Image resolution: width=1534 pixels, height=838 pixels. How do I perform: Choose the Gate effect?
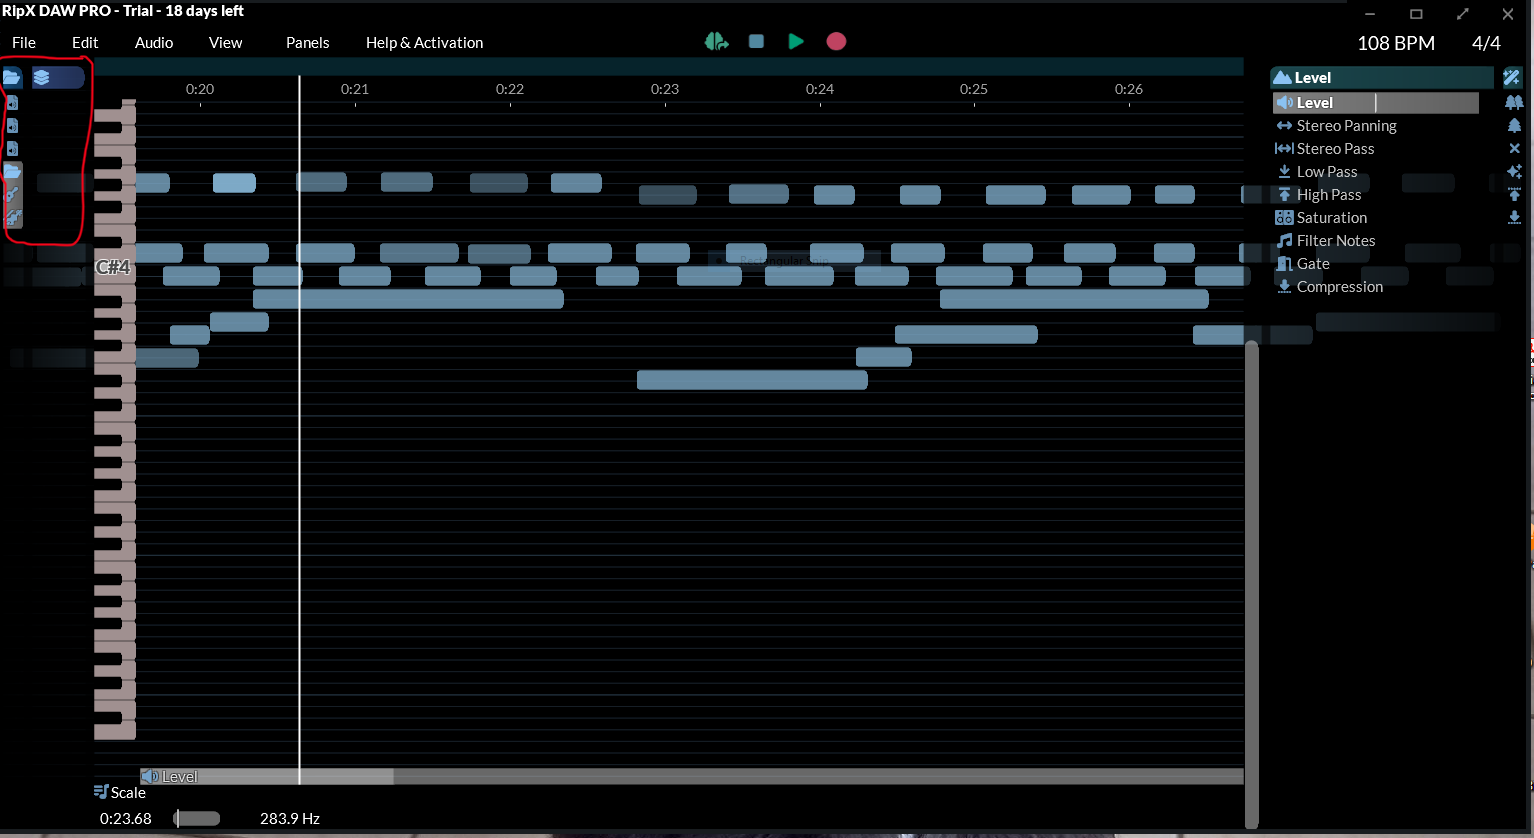point(1303,264)
